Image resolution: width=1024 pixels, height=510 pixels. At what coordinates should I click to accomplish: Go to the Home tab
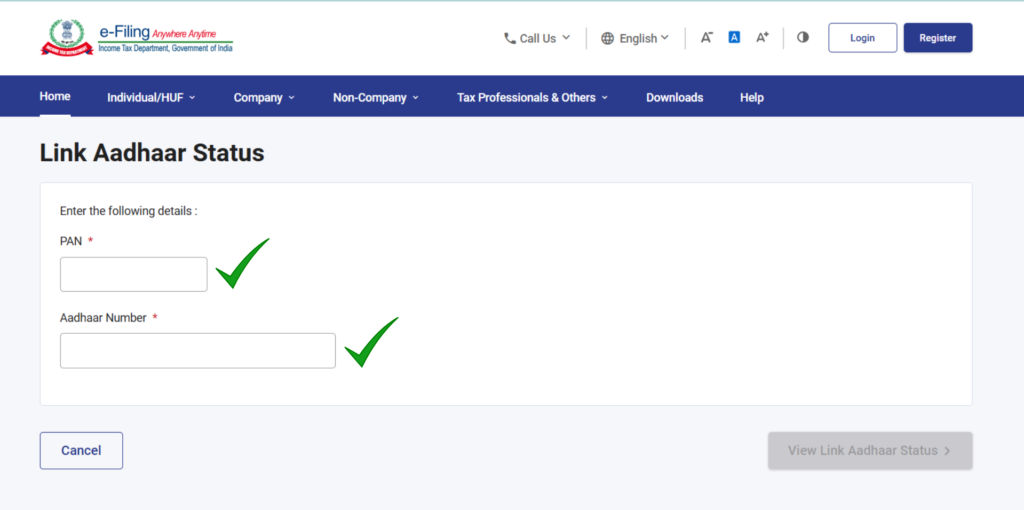55,97
